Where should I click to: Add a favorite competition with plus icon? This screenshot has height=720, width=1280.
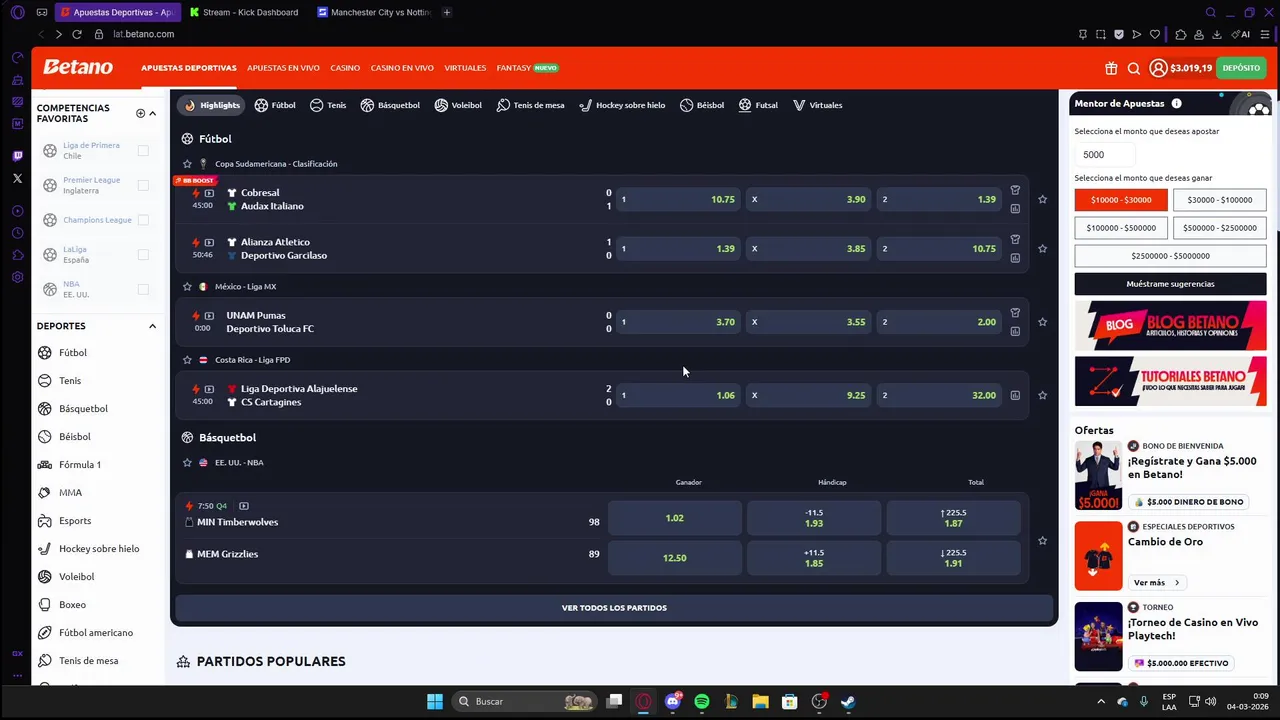pos(140,113)
